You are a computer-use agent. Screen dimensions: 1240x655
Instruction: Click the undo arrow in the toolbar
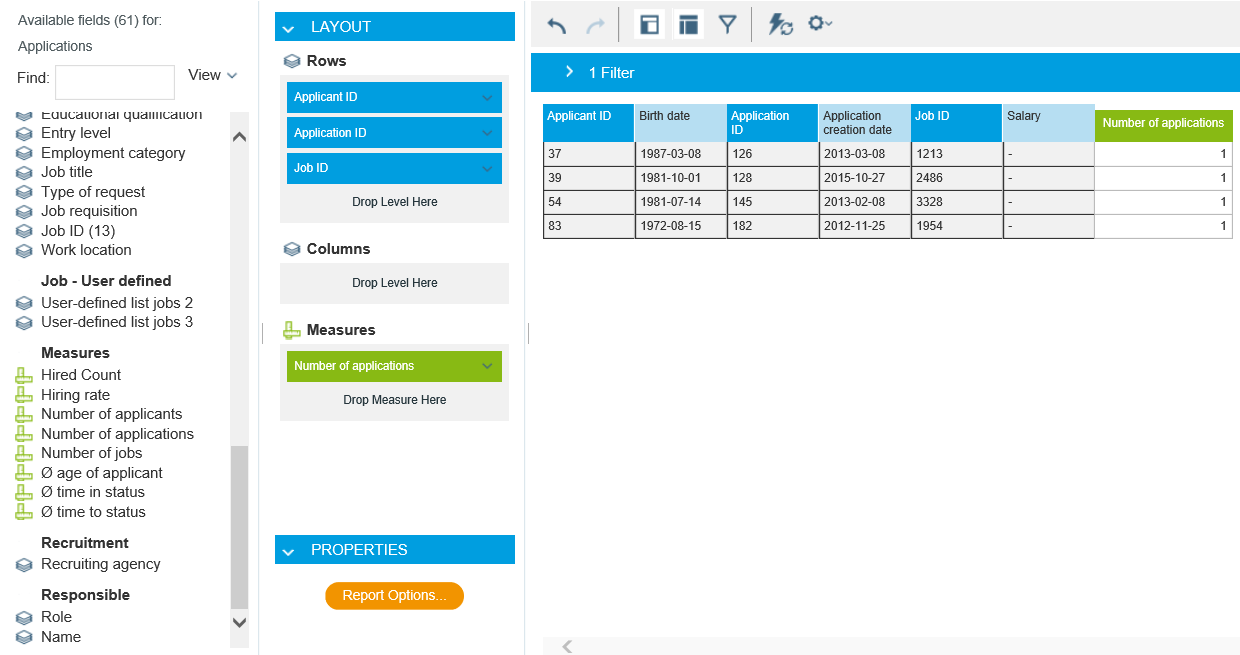(x=557, y=25)
